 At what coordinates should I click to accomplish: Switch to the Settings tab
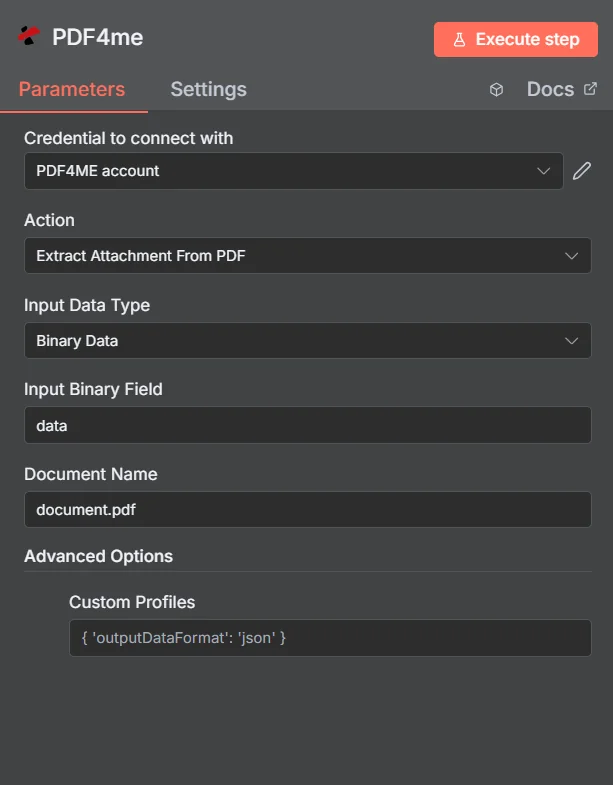point(208,89)
